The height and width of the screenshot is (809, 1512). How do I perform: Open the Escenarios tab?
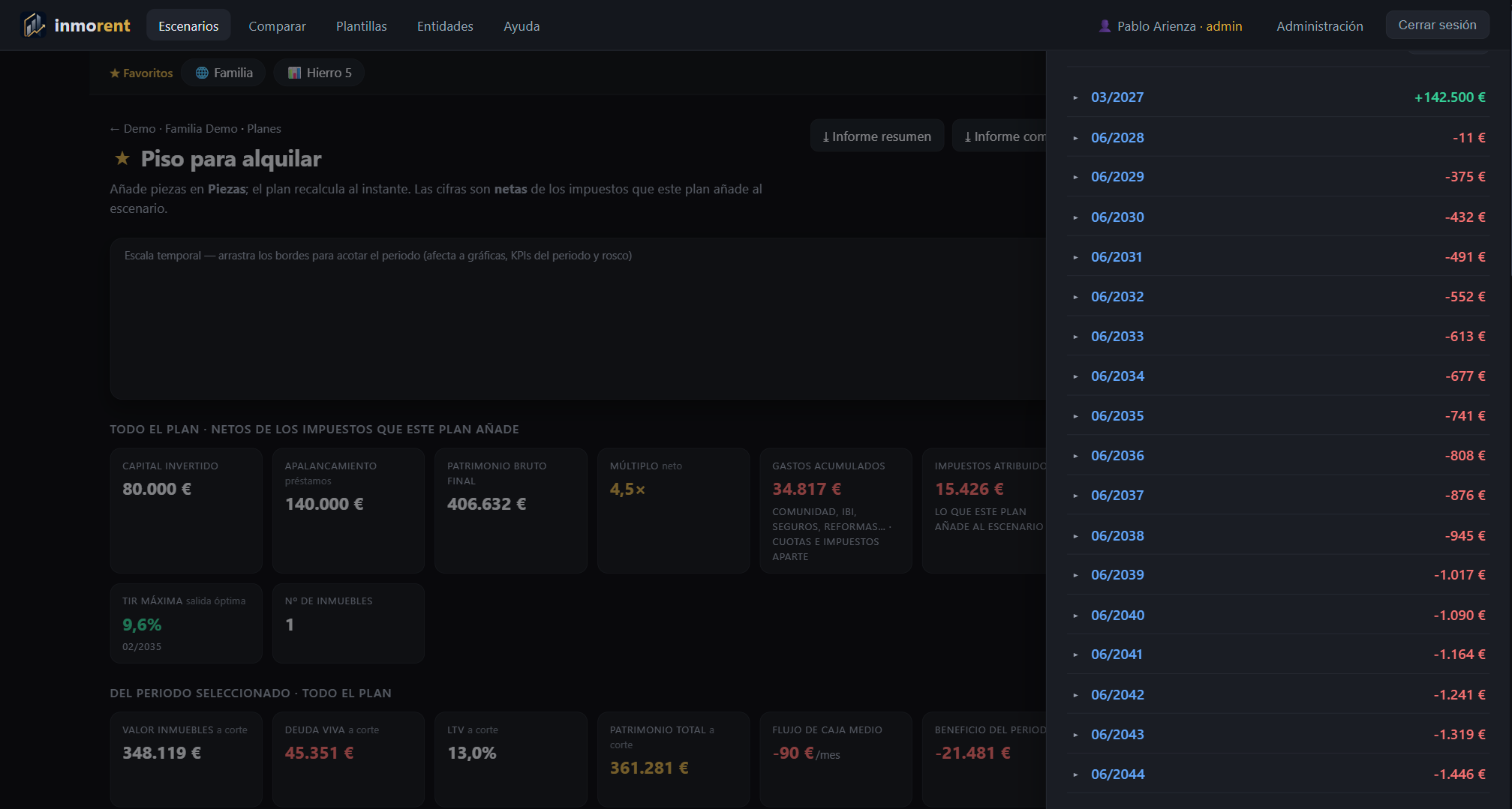click(x=188, y=26)
